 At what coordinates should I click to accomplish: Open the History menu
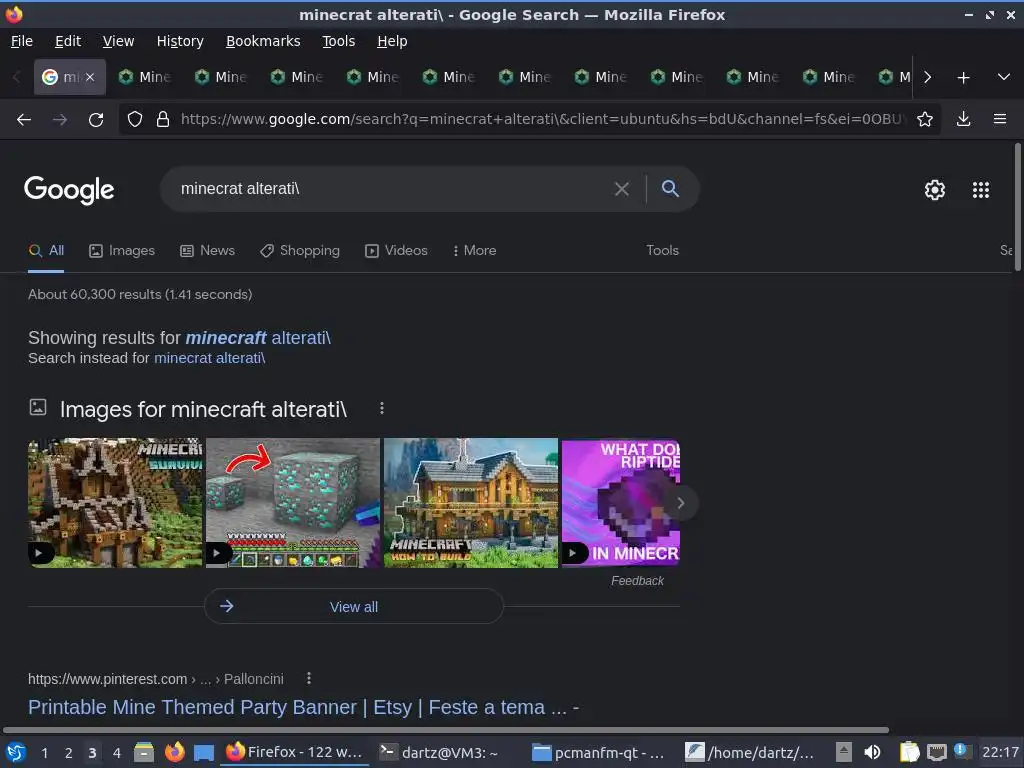point(180,41)
